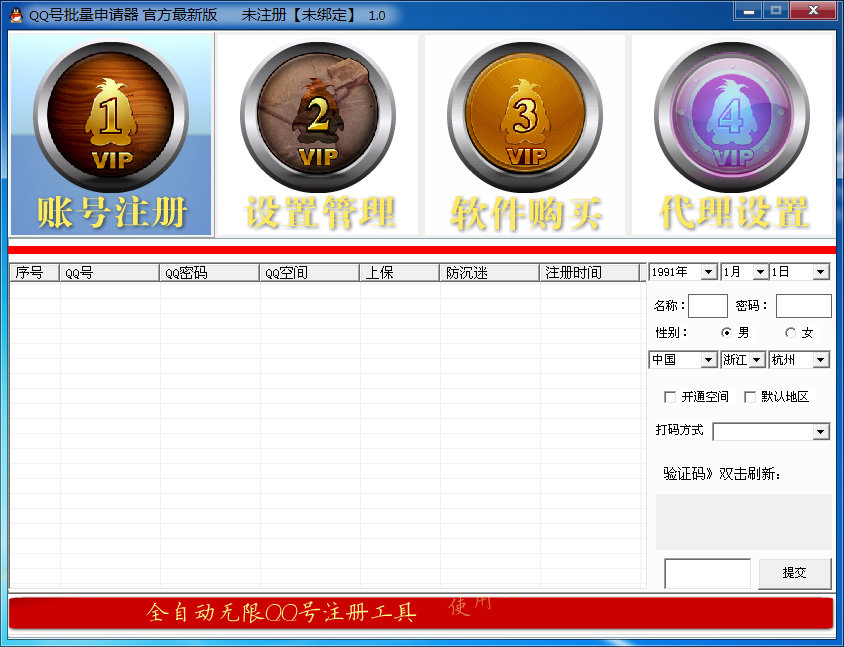Click the 验证码》双击刷新 label

pyautogui.click(x=722, y=474)
